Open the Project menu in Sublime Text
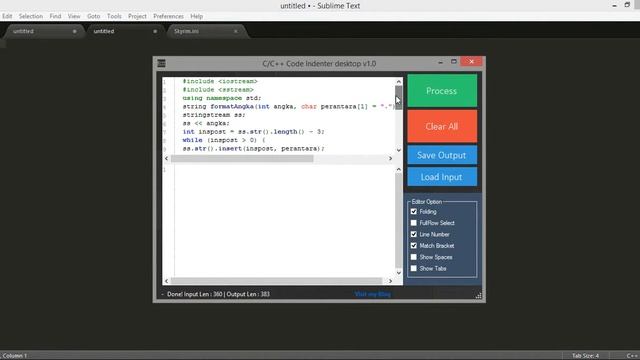 (137, 16)
